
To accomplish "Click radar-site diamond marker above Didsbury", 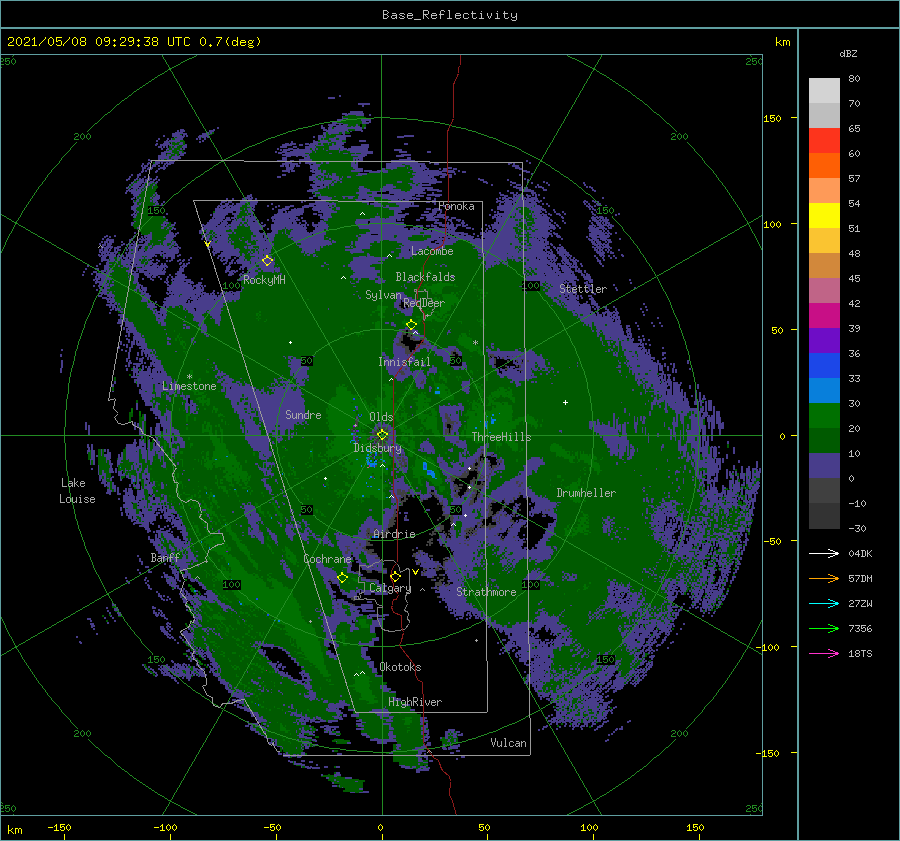I will point(382,435).
